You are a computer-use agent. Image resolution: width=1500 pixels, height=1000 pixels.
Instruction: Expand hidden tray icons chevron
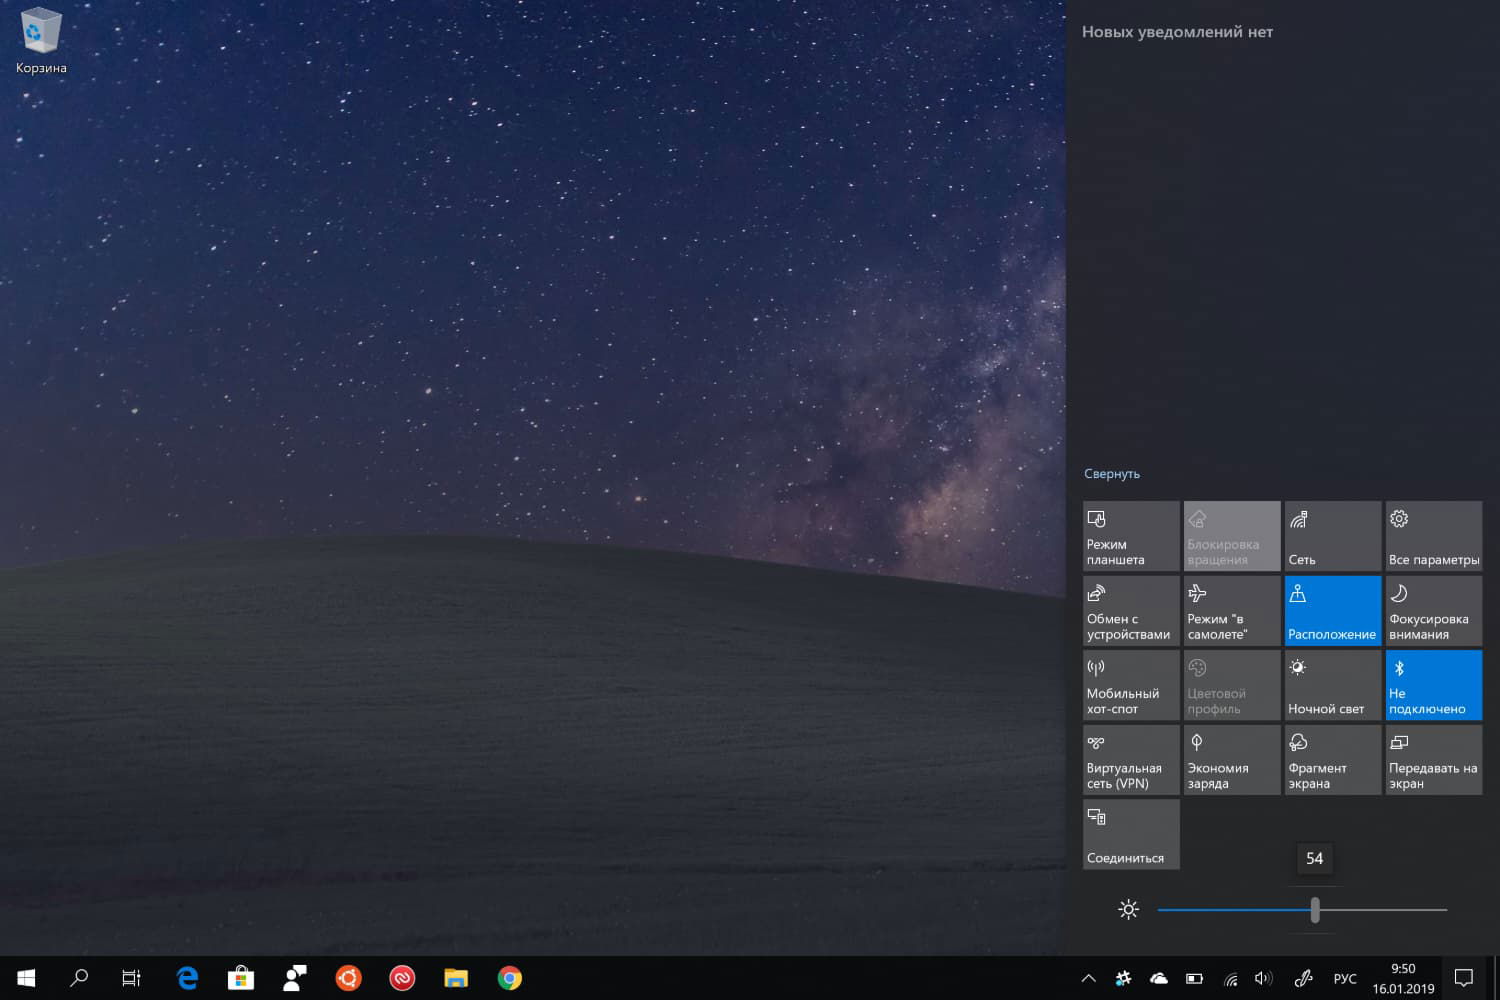(1088, 978)
